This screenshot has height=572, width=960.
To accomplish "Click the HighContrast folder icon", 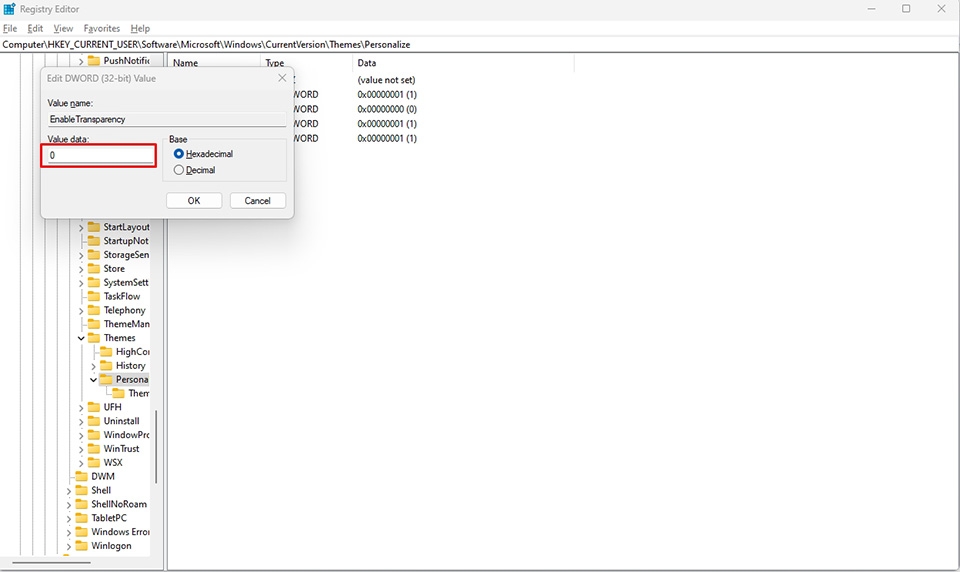I will pyautogui.click(x=106, y=352).
